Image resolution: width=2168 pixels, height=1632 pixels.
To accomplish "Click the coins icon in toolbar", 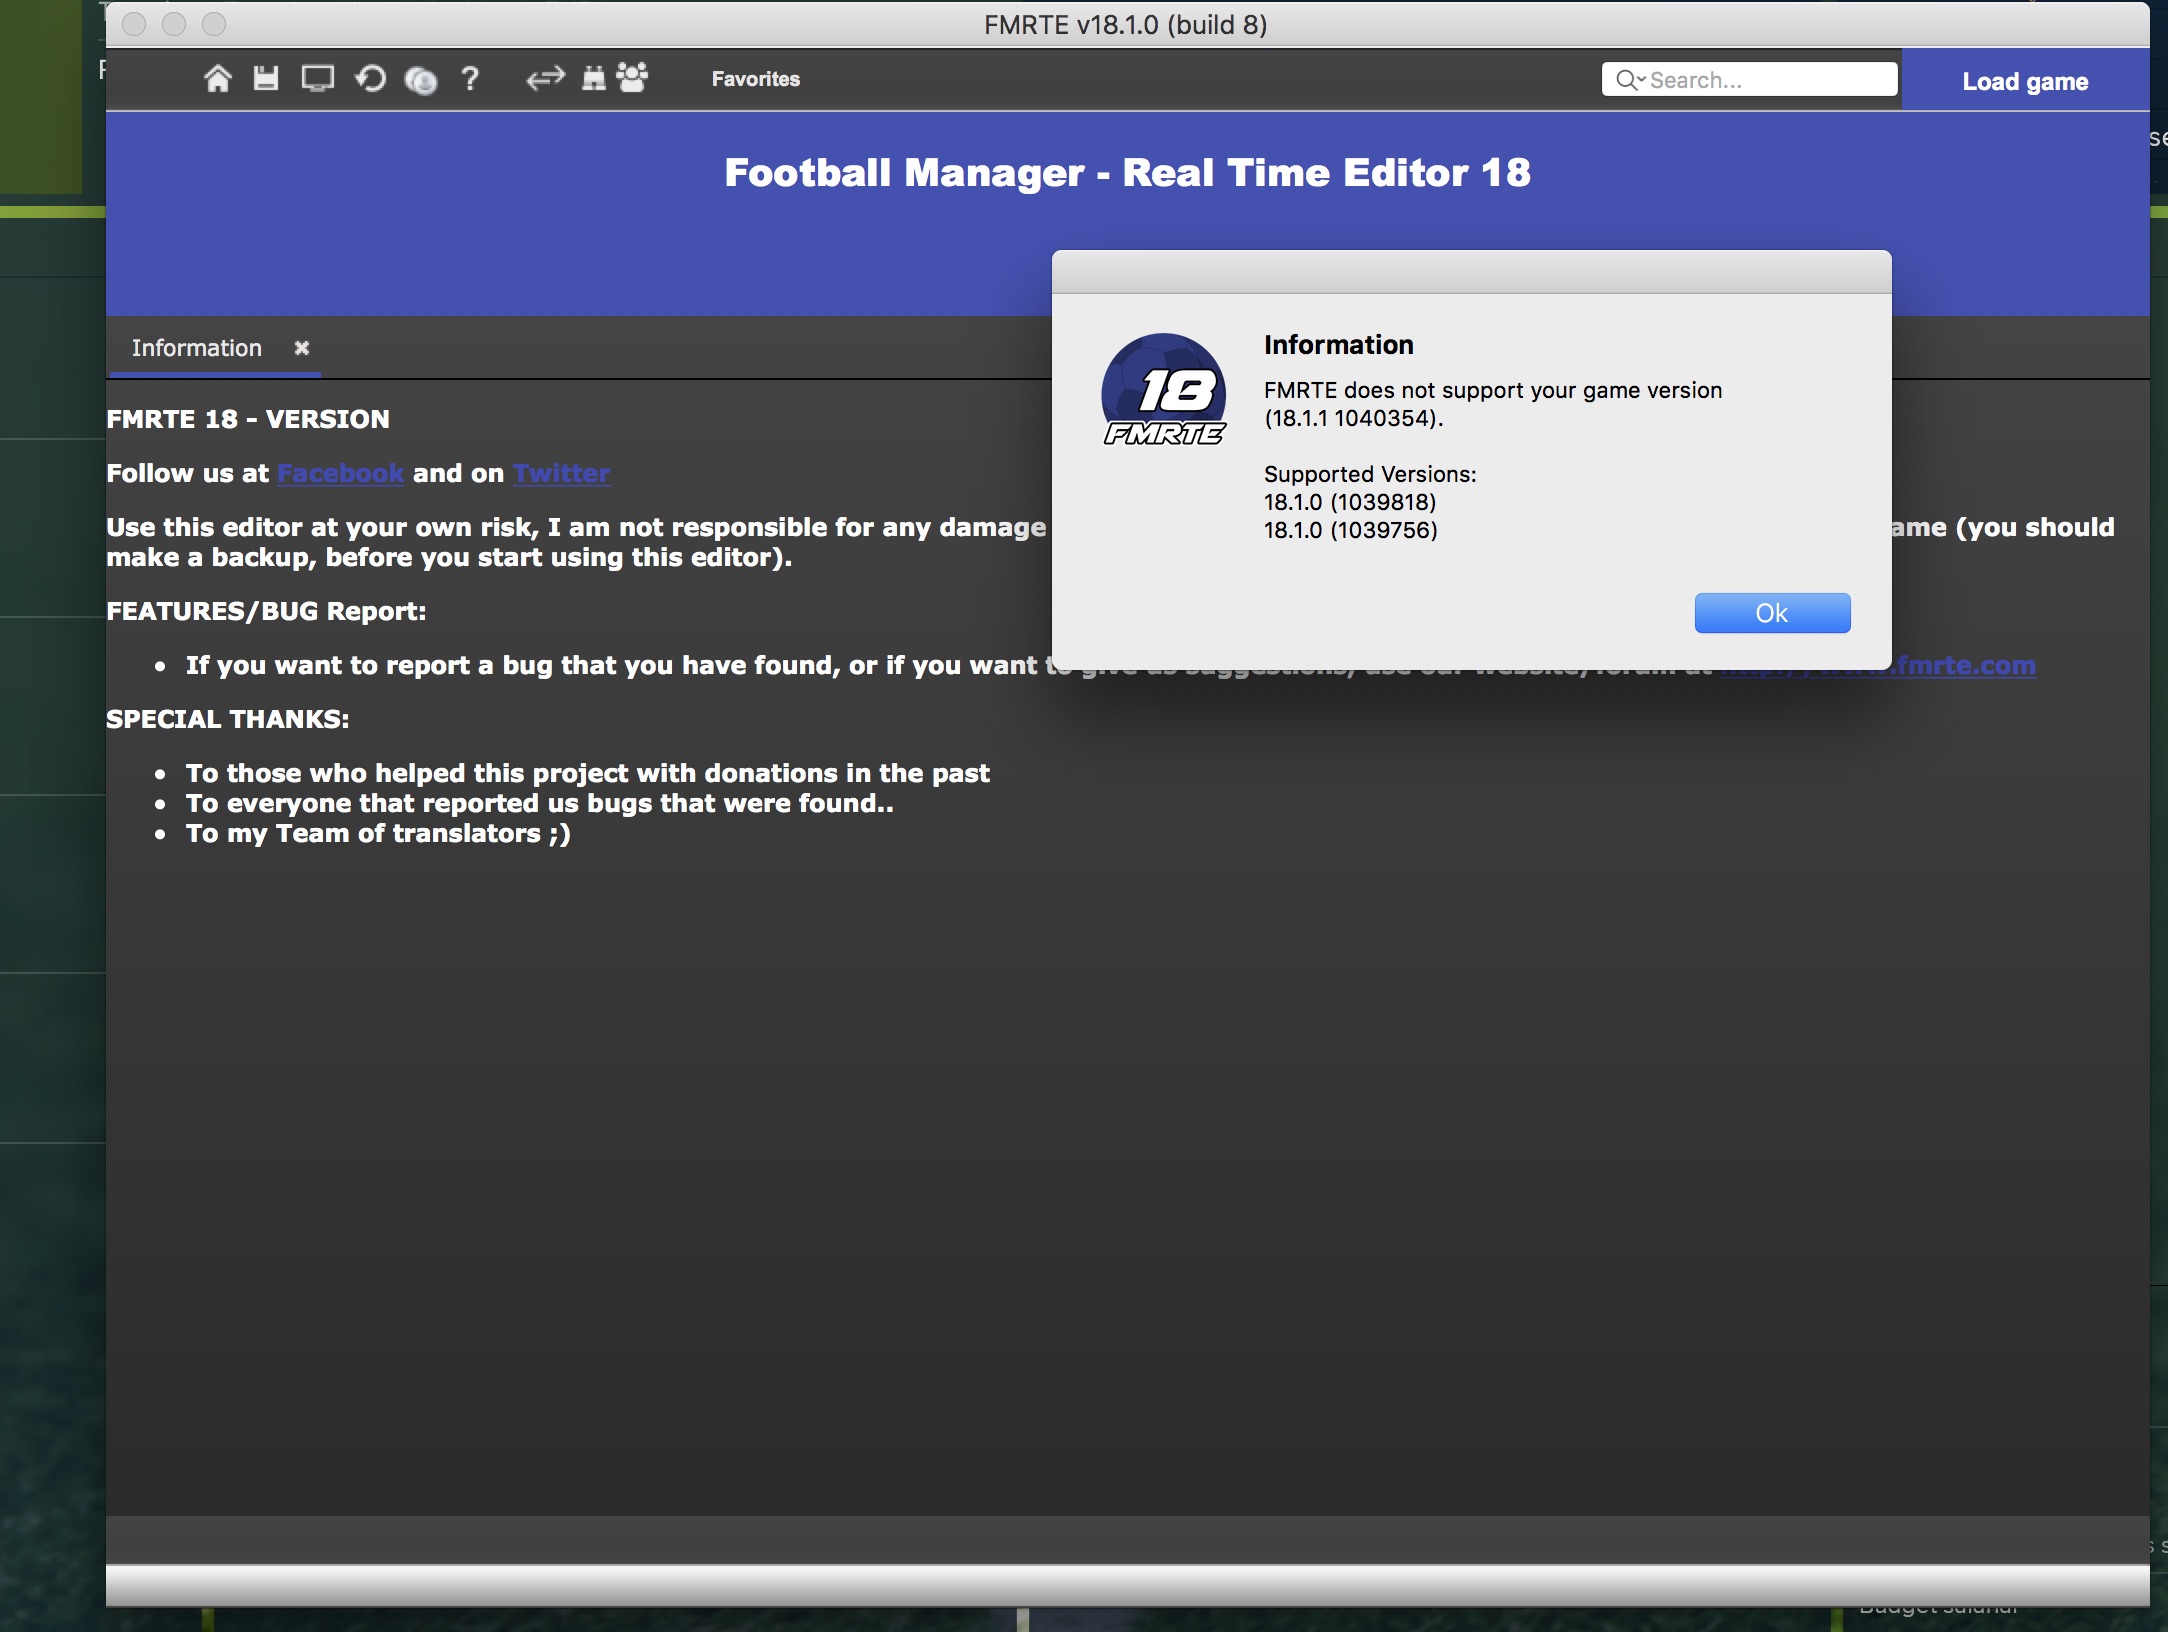I will 421,80.
